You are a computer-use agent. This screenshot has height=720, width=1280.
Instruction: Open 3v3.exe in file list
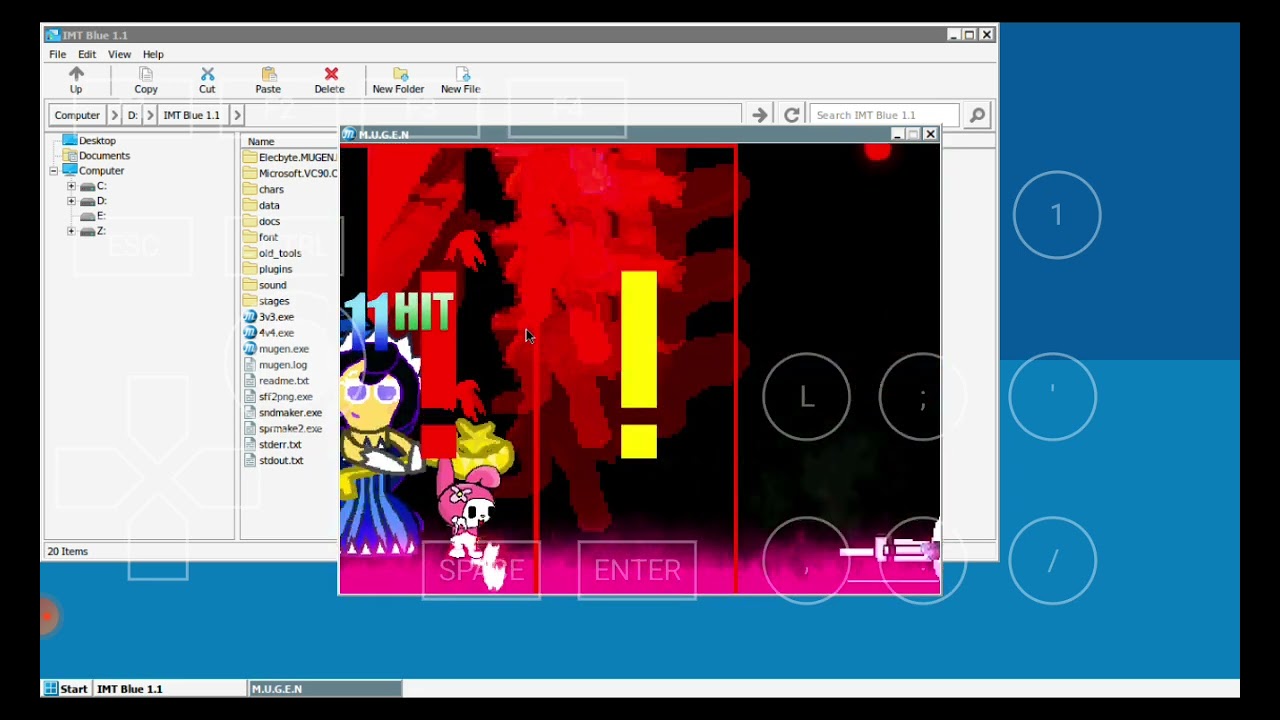[x=269, y=317]
